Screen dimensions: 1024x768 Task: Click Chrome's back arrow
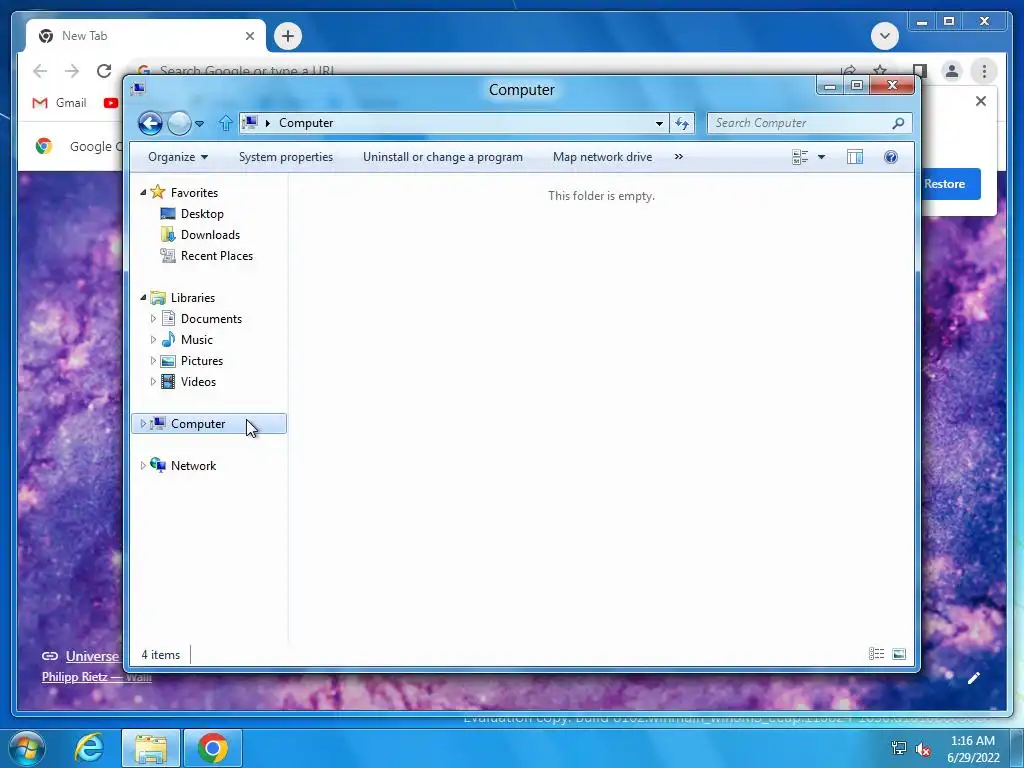[40, 71]
